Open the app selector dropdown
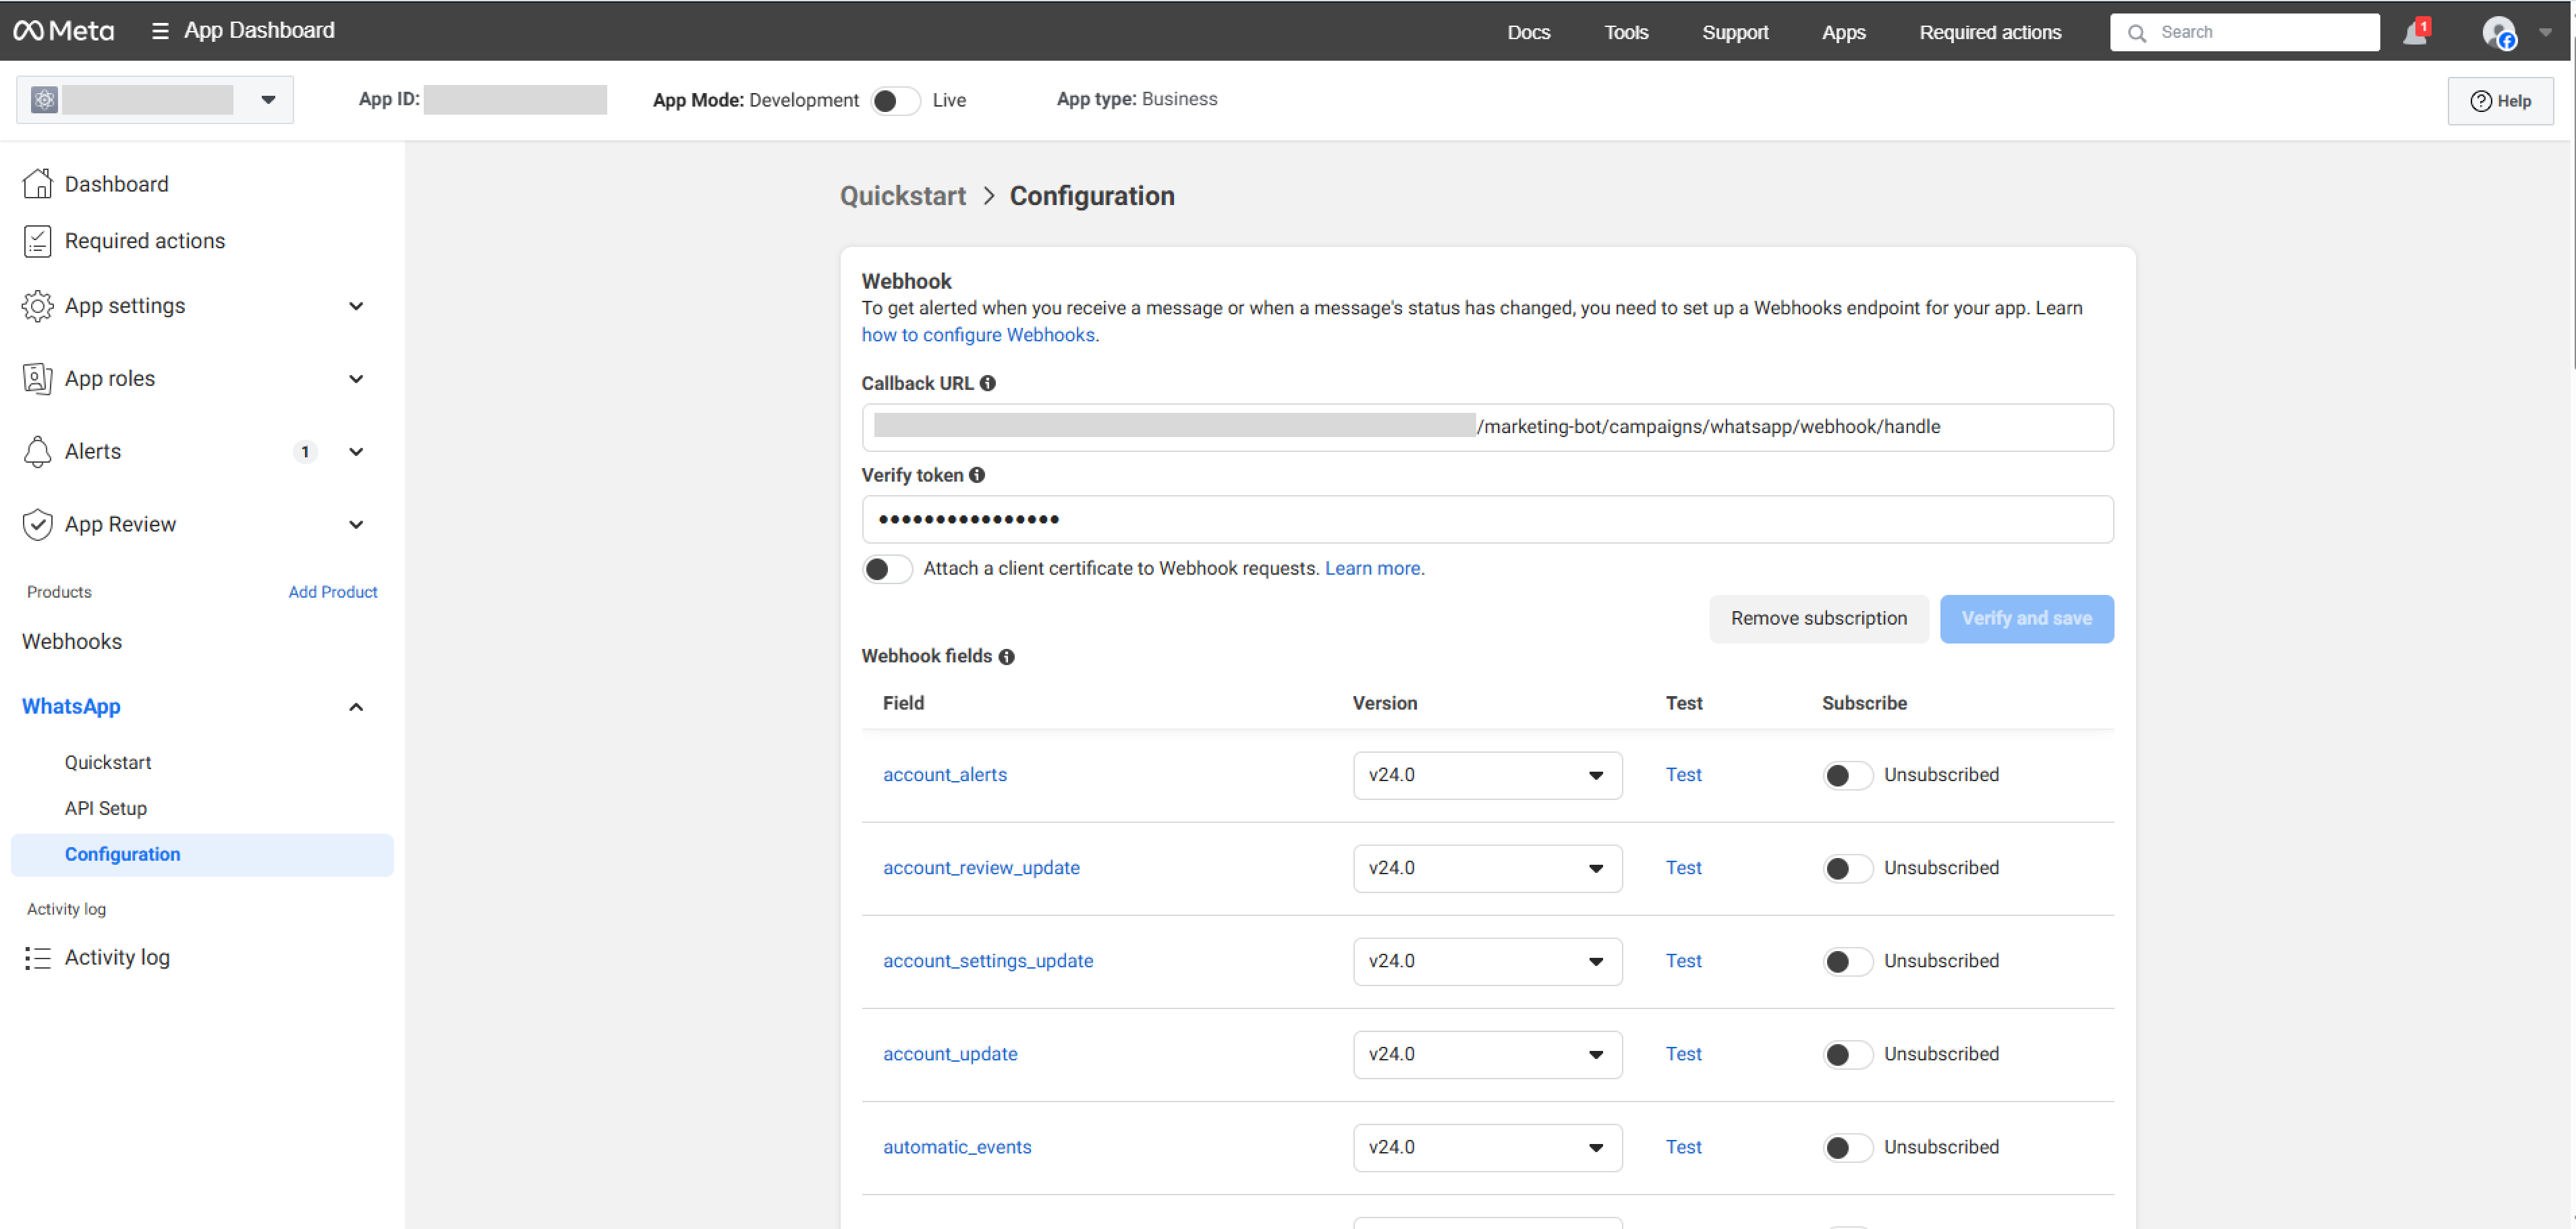 (267, 99)
